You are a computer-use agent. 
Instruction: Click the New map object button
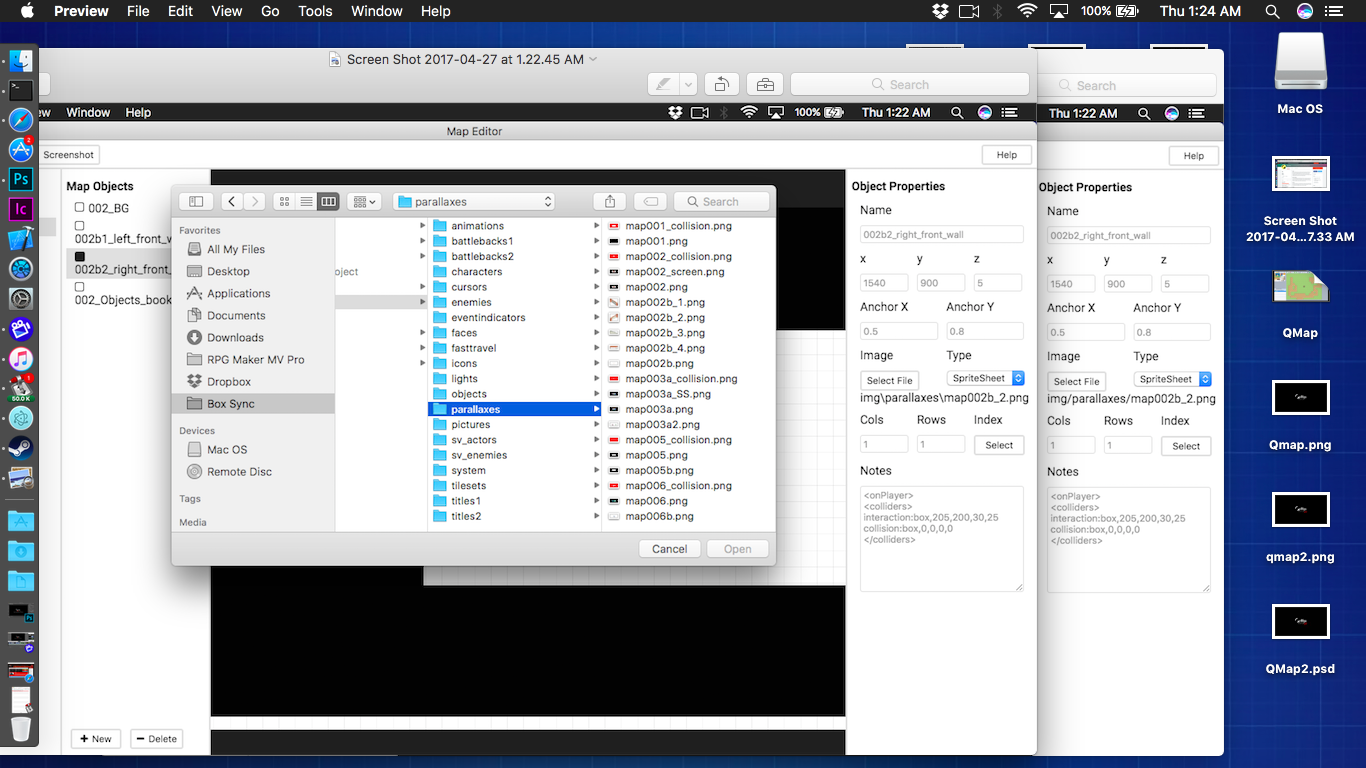[x=96, y=739]
